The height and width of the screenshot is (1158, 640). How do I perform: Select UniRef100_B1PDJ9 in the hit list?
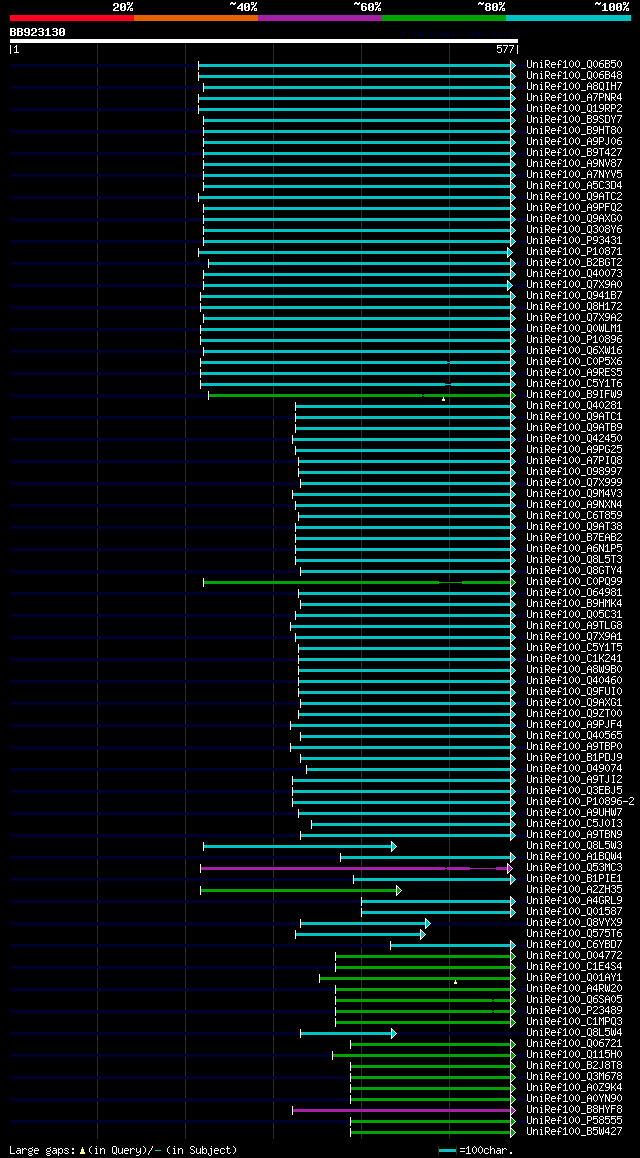[x=574, y=758]
